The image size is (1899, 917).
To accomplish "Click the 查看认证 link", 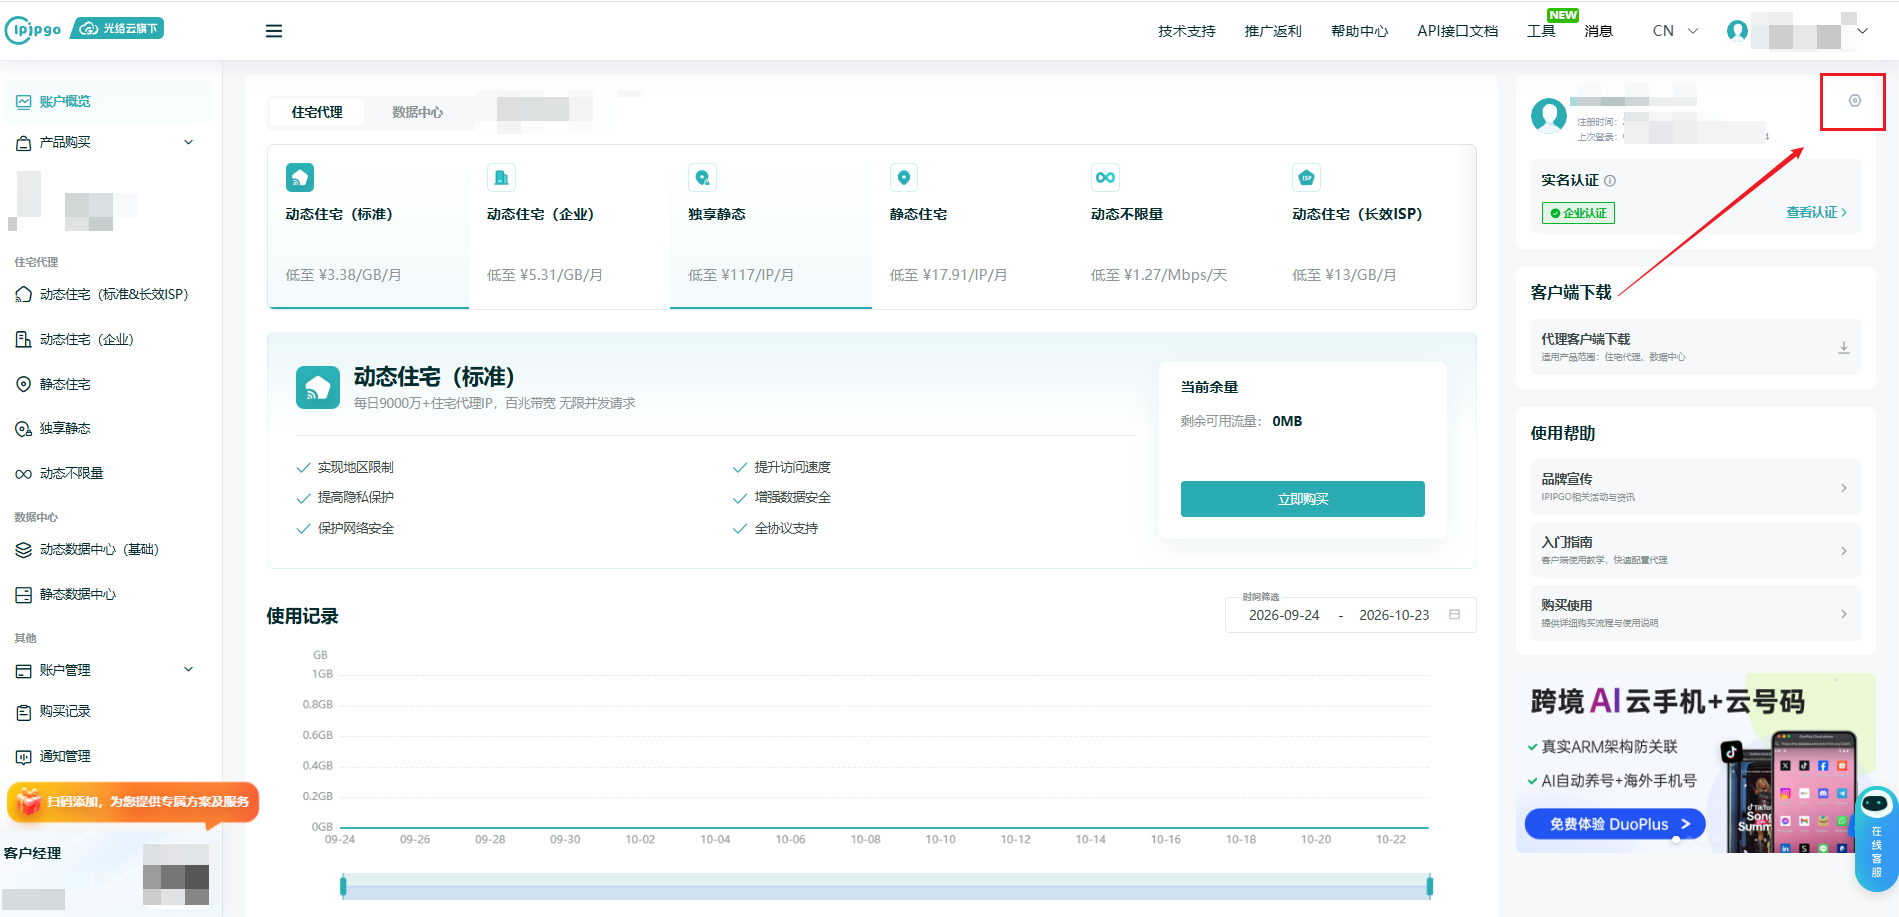I will click(1816, 212).
